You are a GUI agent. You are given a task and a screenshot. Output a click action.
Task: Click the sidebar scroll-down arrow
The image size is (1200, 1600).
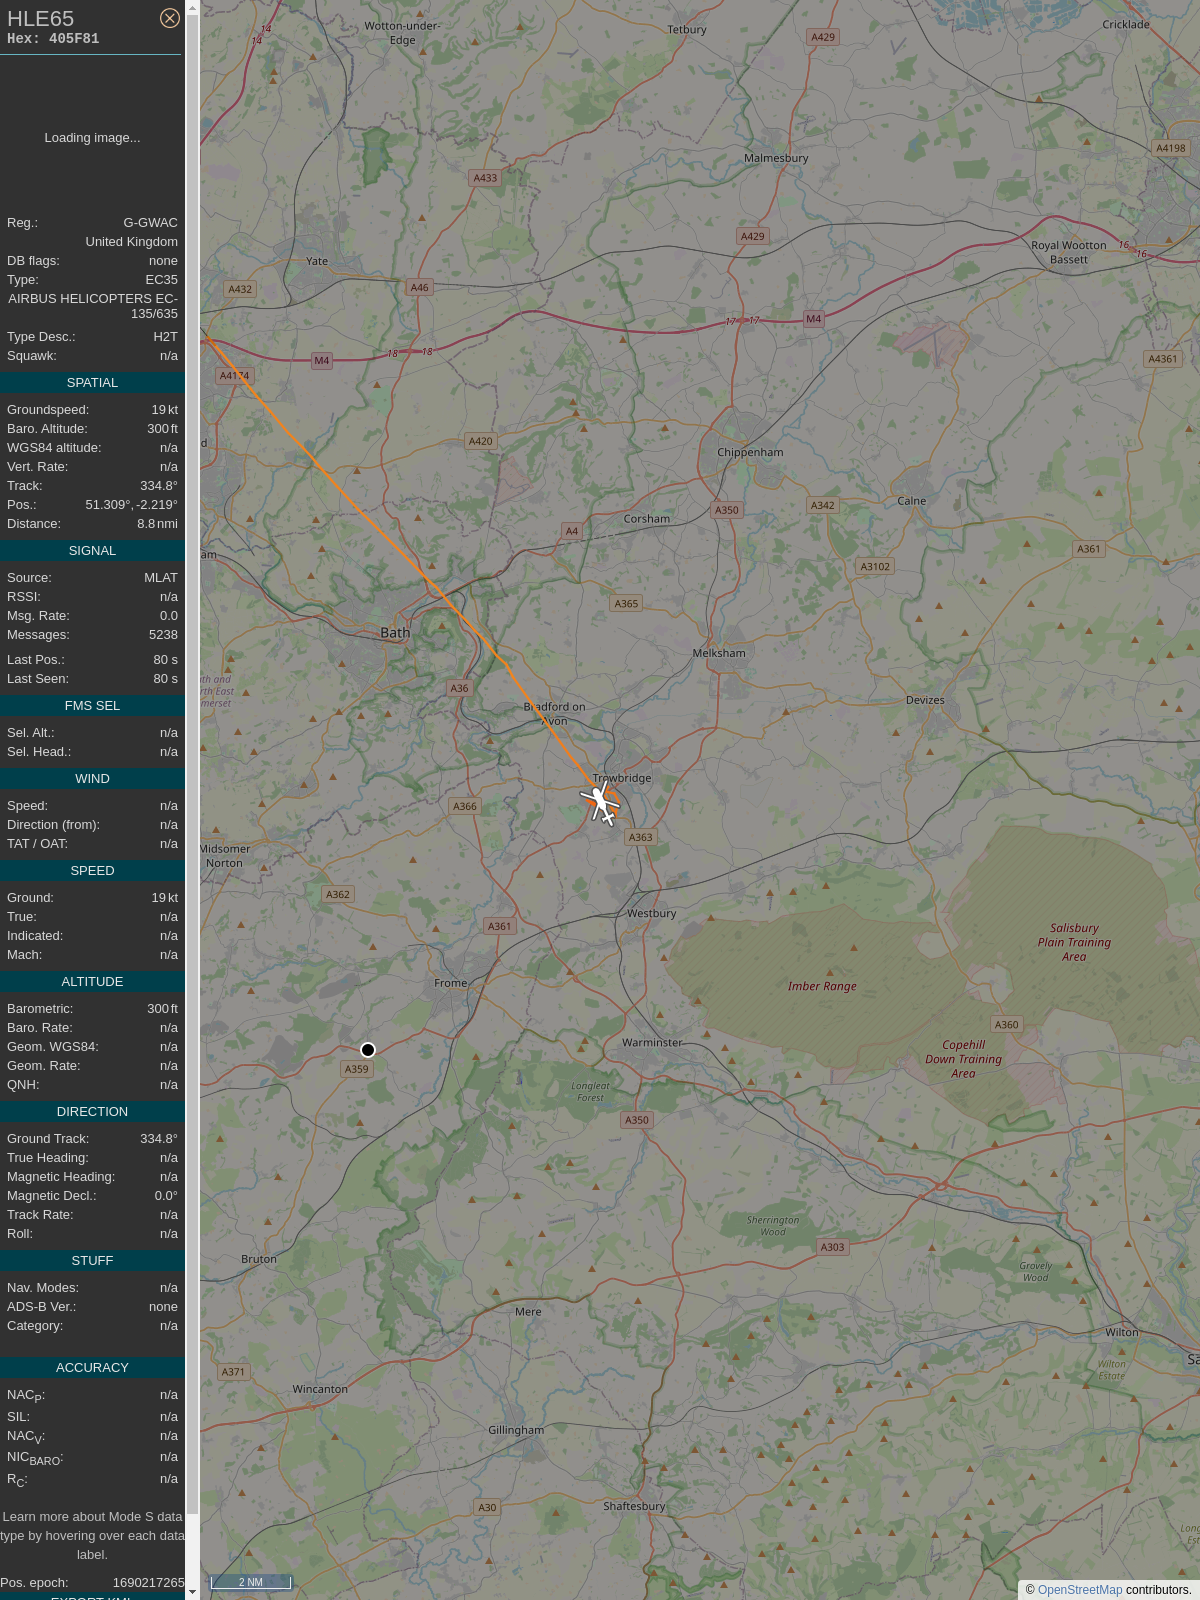click(x=192, y=1592)
